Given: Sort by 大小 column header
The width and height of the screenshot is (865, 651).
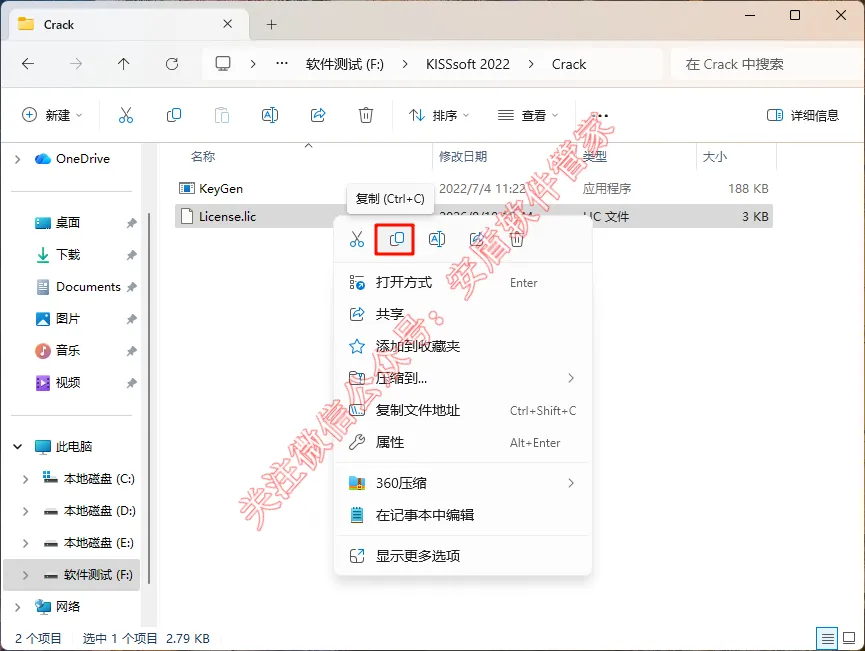Looking at the screenshot, I should (714, 157).
